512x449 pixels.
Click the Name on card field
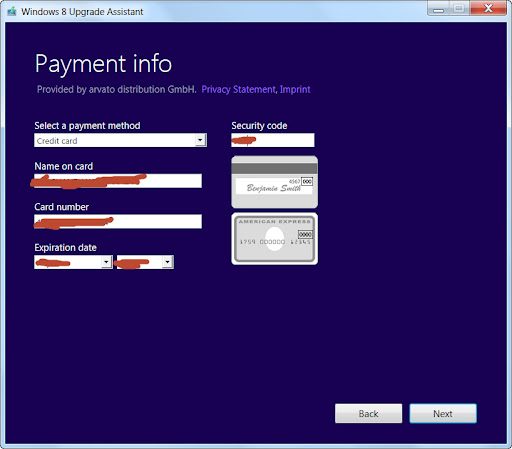tap(118, 181)
